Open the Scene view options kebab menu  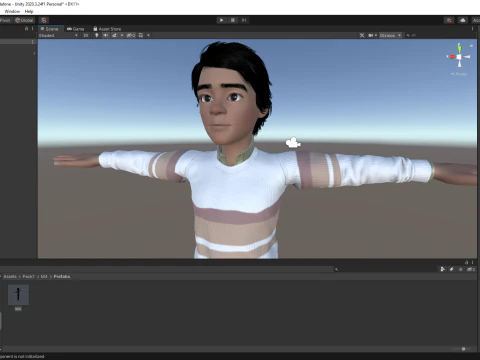coord(472,29)
